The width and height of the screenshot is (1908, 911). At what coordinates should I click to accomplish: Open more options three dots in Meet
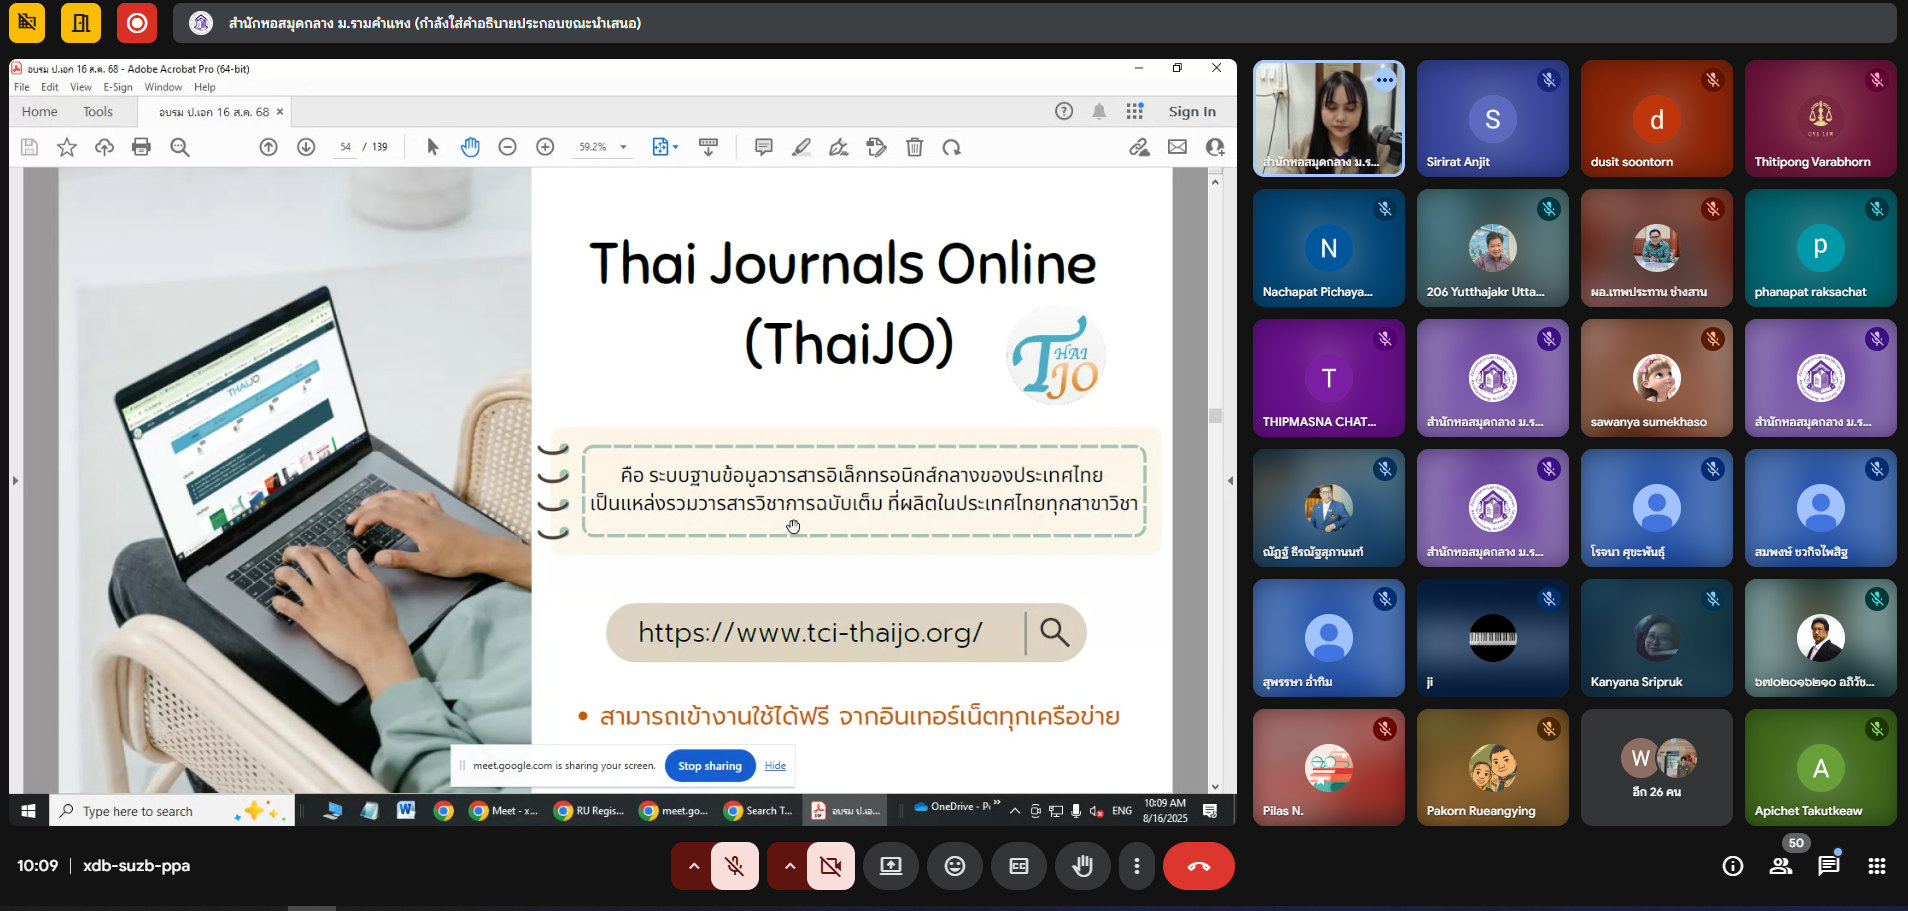point(1136,866)
